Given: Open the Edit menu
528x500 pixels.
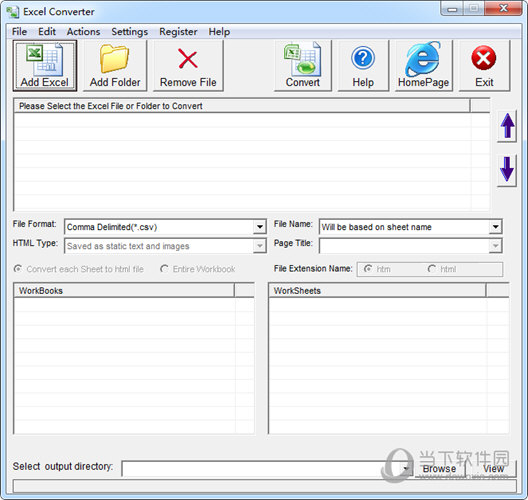Looking at the screenshot, I should [x=47, y=32].
